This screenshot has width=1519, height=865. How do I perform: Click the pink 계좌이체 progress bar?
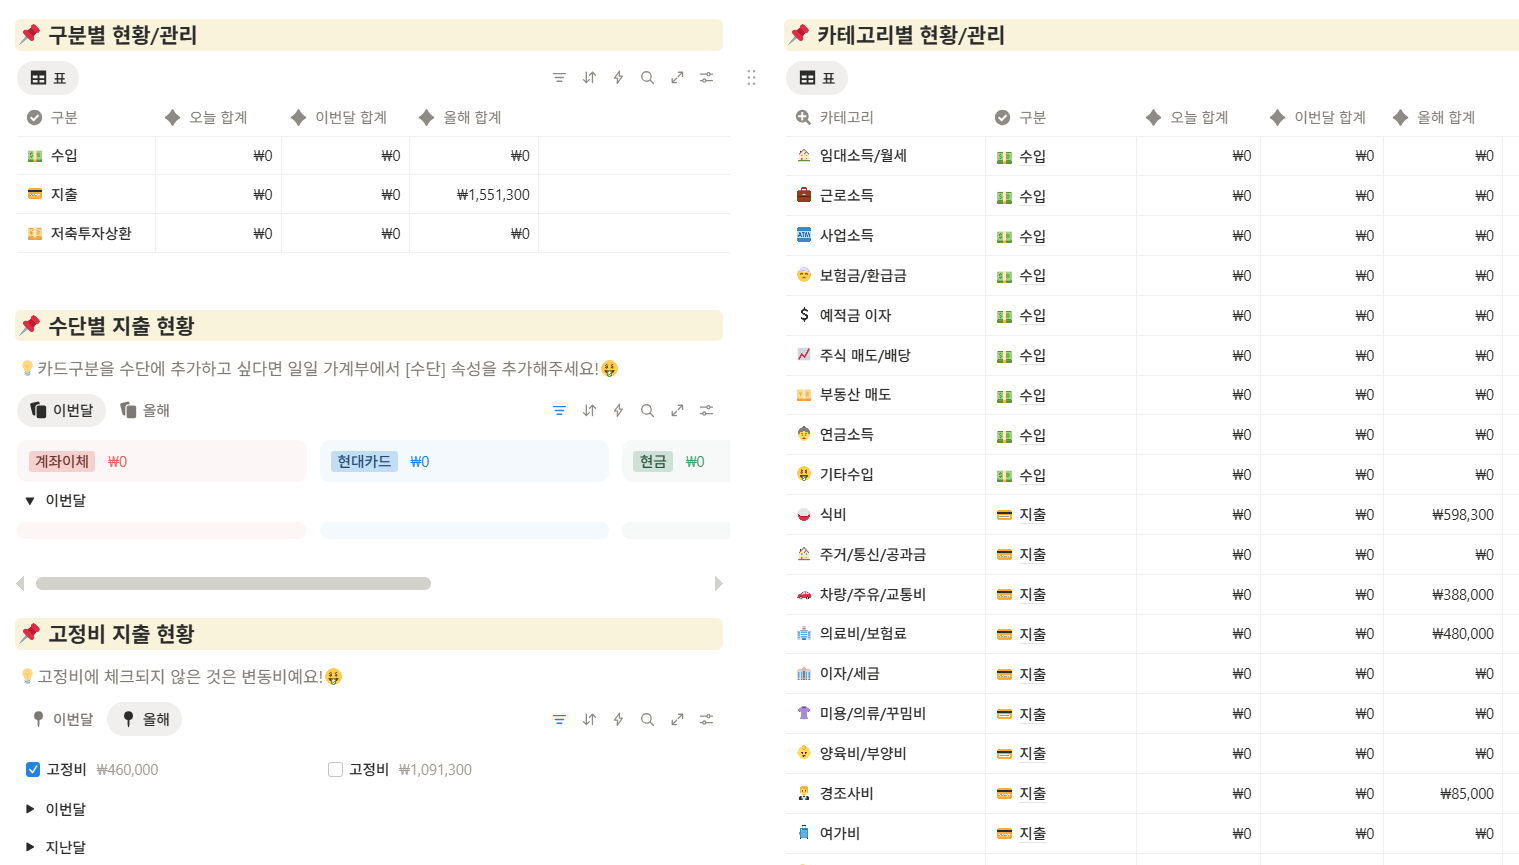coord(160,530)
